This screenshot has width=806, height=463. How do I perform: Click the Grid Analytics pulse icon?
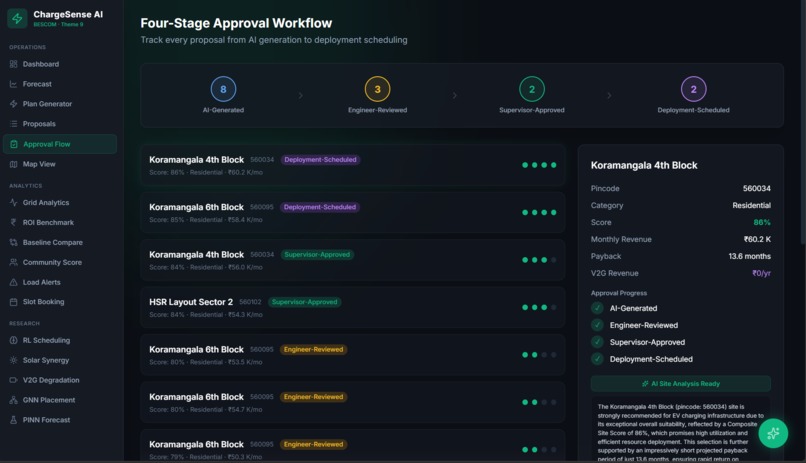(x=13, y=202)
